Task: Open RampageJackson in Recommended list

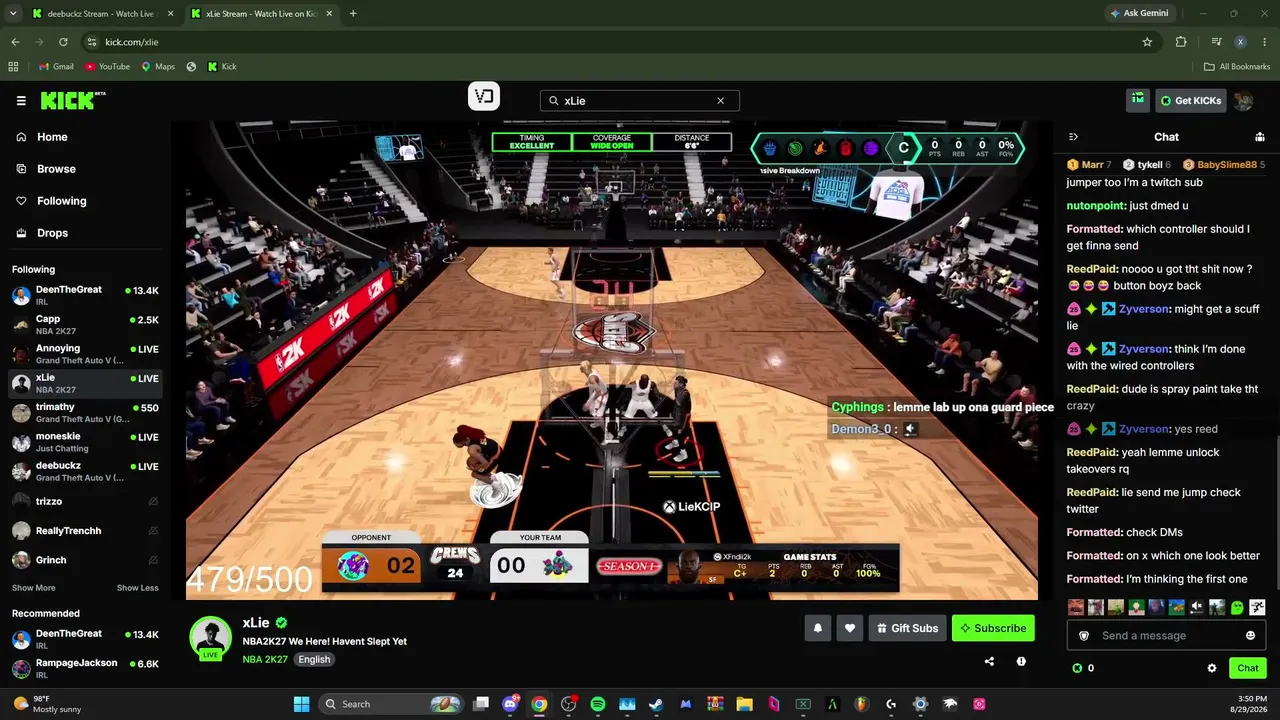Action: (x=85, y=668)
